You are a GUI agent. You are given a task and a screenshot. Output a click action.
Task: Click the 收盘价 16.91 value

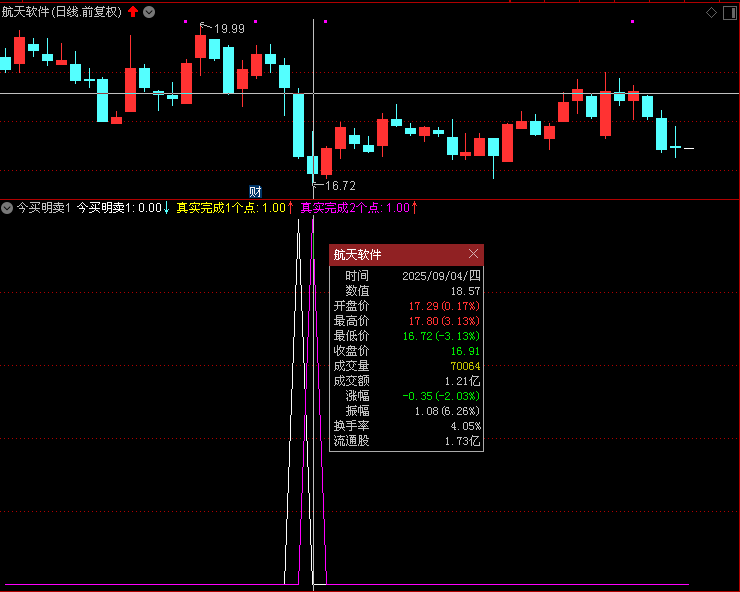pyautogui.click(x=465, y=351)
